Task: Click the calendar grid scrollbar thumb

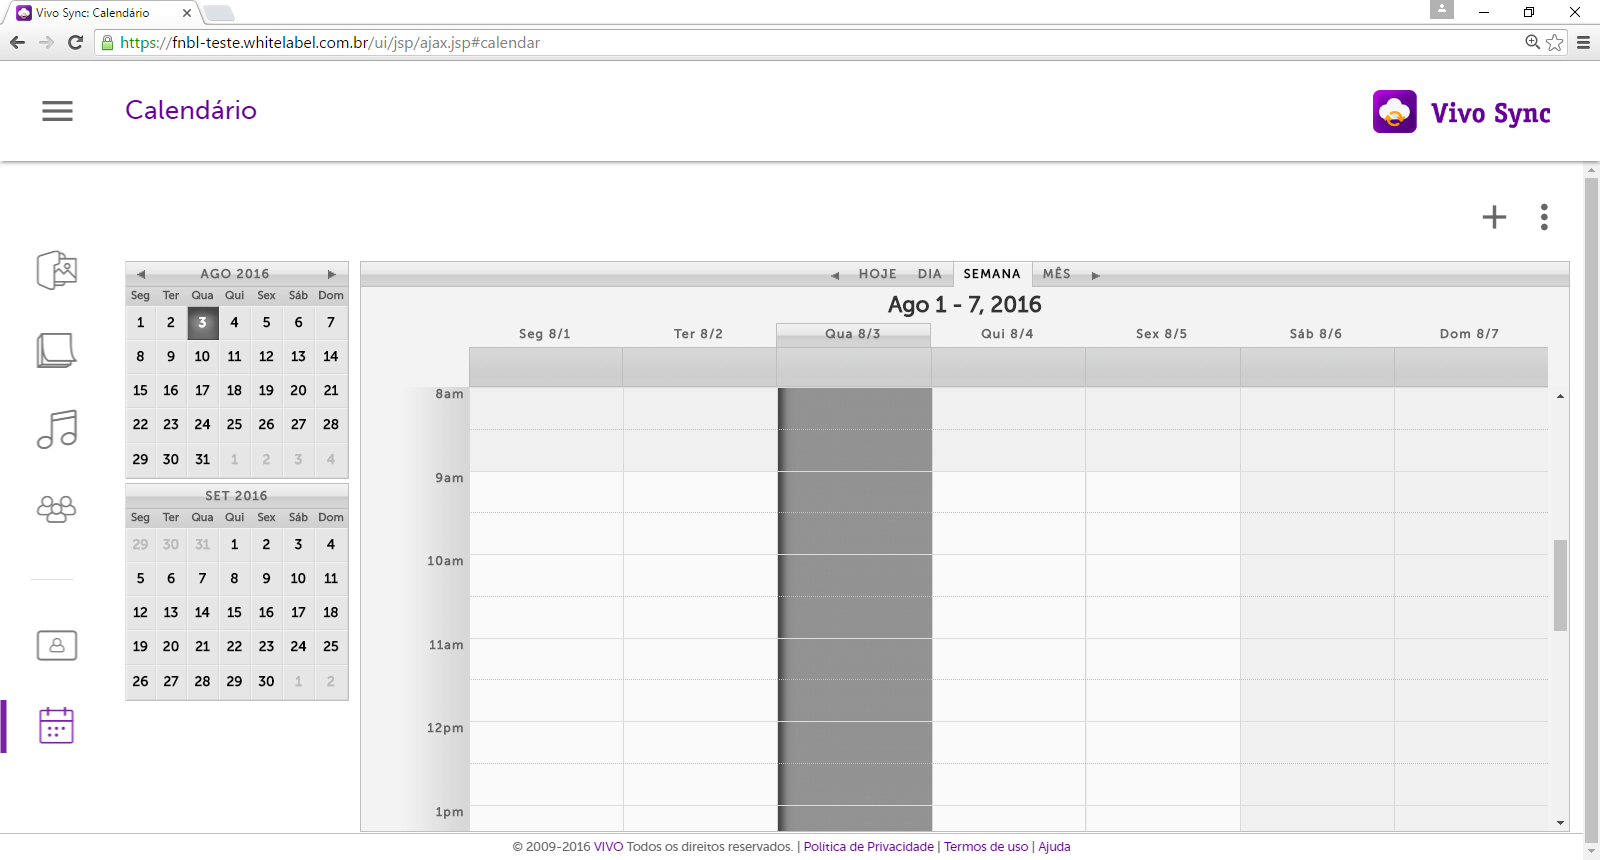Action: (1560, 585)
